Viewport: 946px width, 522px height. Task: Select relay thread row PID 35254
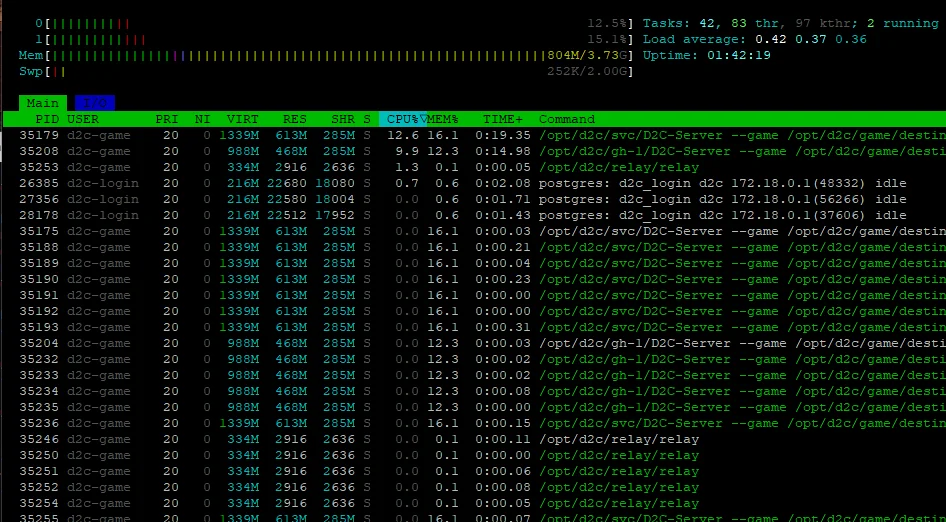473,503
